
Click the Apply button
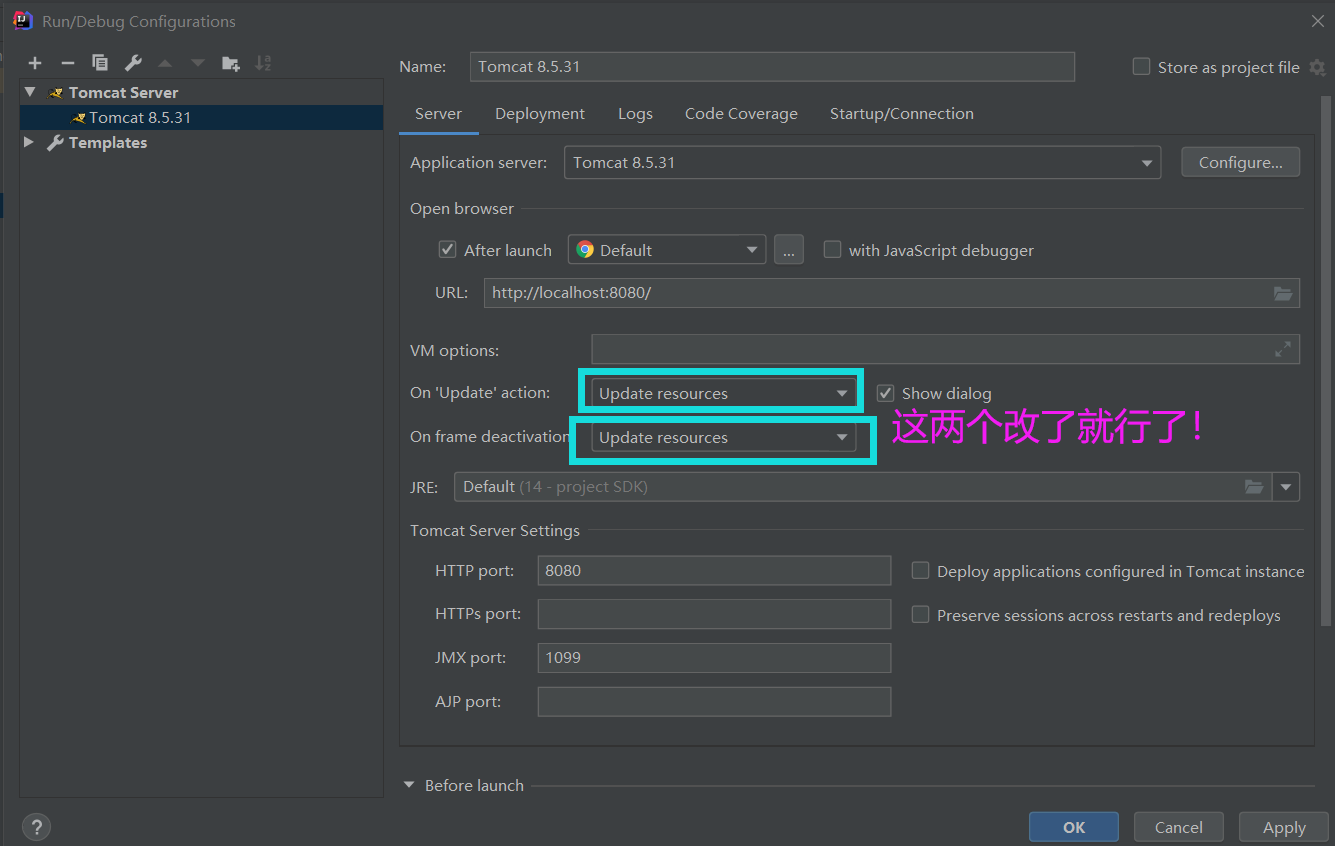tap(1284, 827)
